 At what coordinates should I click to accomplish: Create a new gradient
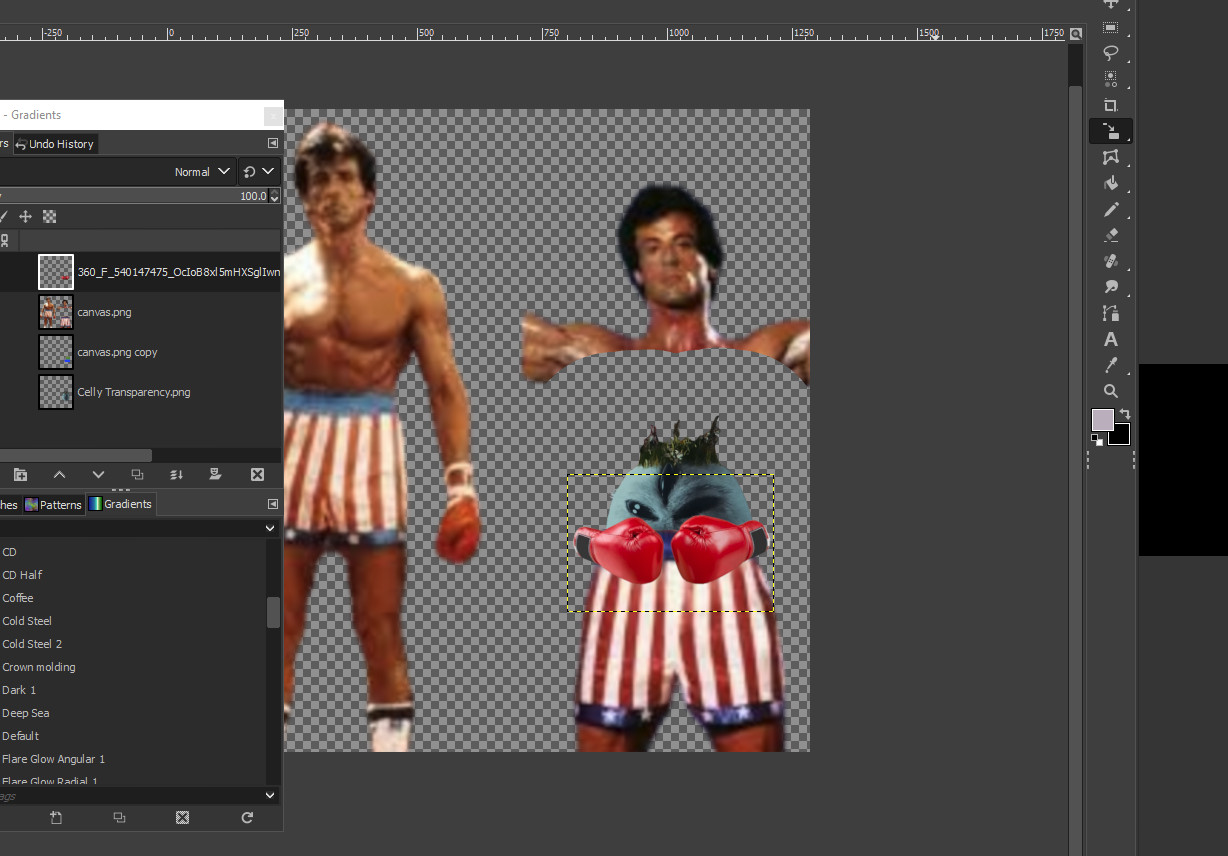[x=56, y=817]
